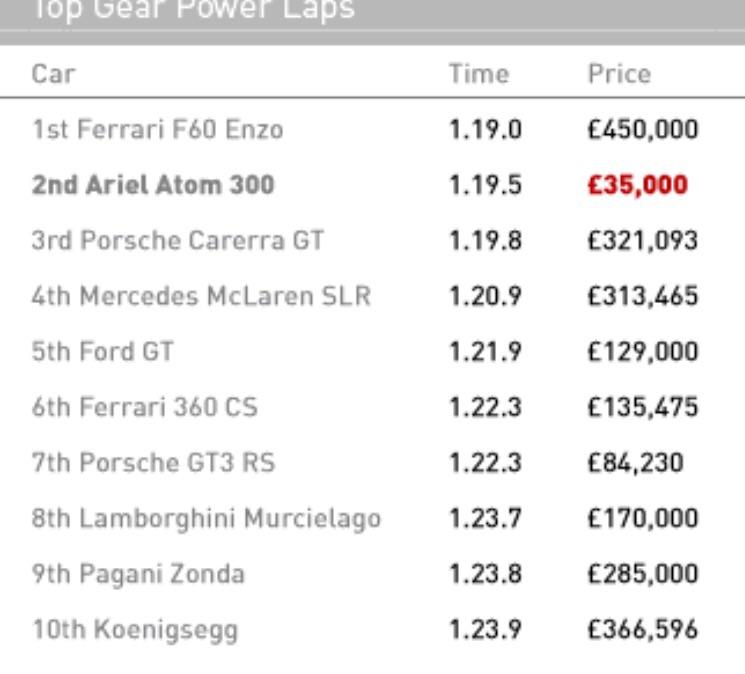Select the Time column header

pos(479,74)
